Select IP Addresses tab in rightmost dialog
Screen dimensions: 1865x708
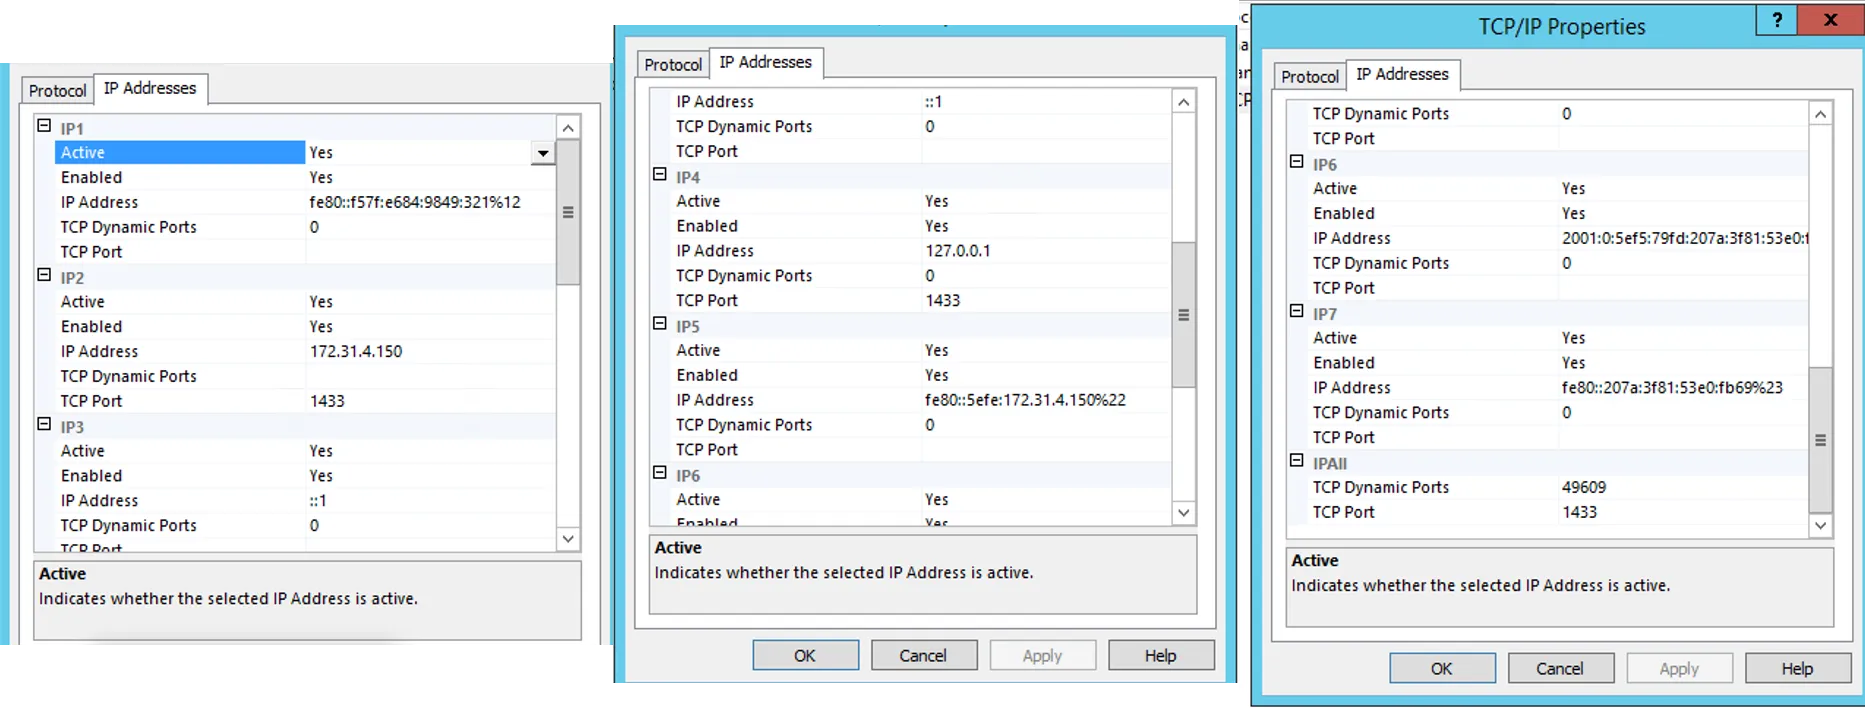click(x=1402, y=75)
